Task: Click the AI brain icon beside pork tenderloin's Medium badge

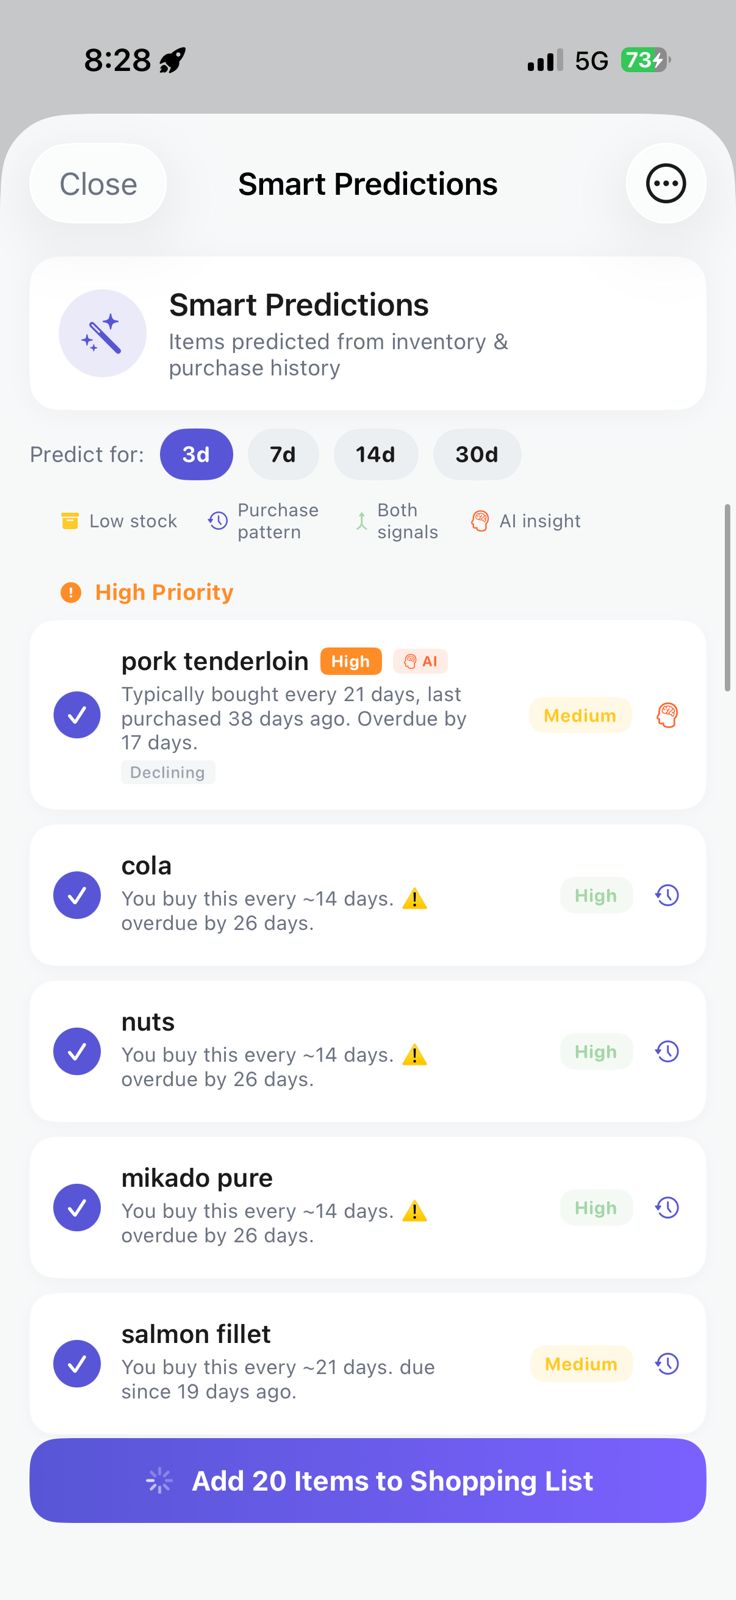Action: tap(667, 715)
